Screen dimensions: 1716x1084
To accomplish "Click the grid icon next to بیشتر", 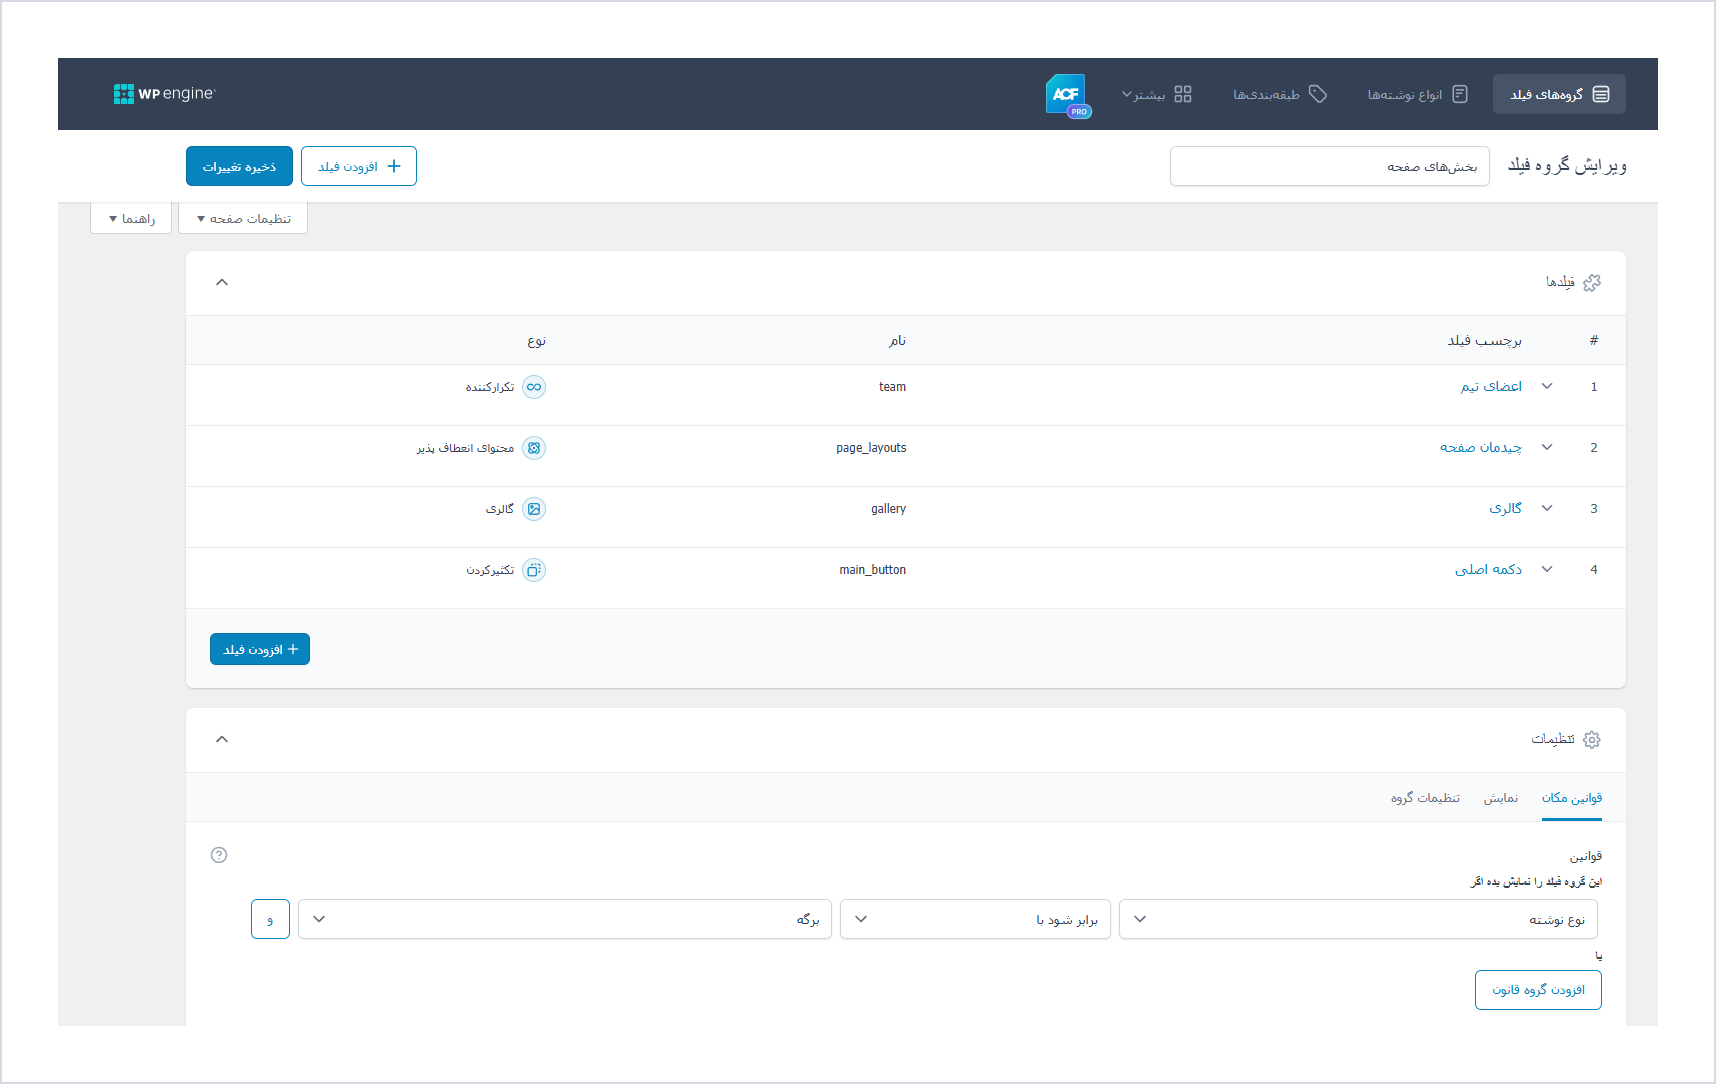I will click(1183, 94).
